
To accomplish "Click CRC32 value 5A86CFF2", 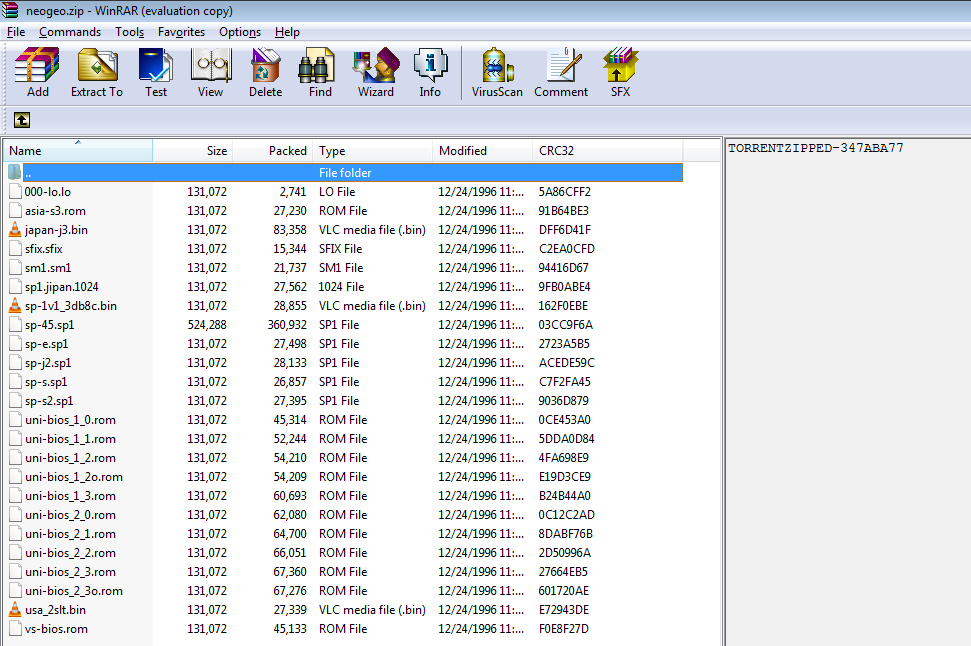I will pos(564,191).
